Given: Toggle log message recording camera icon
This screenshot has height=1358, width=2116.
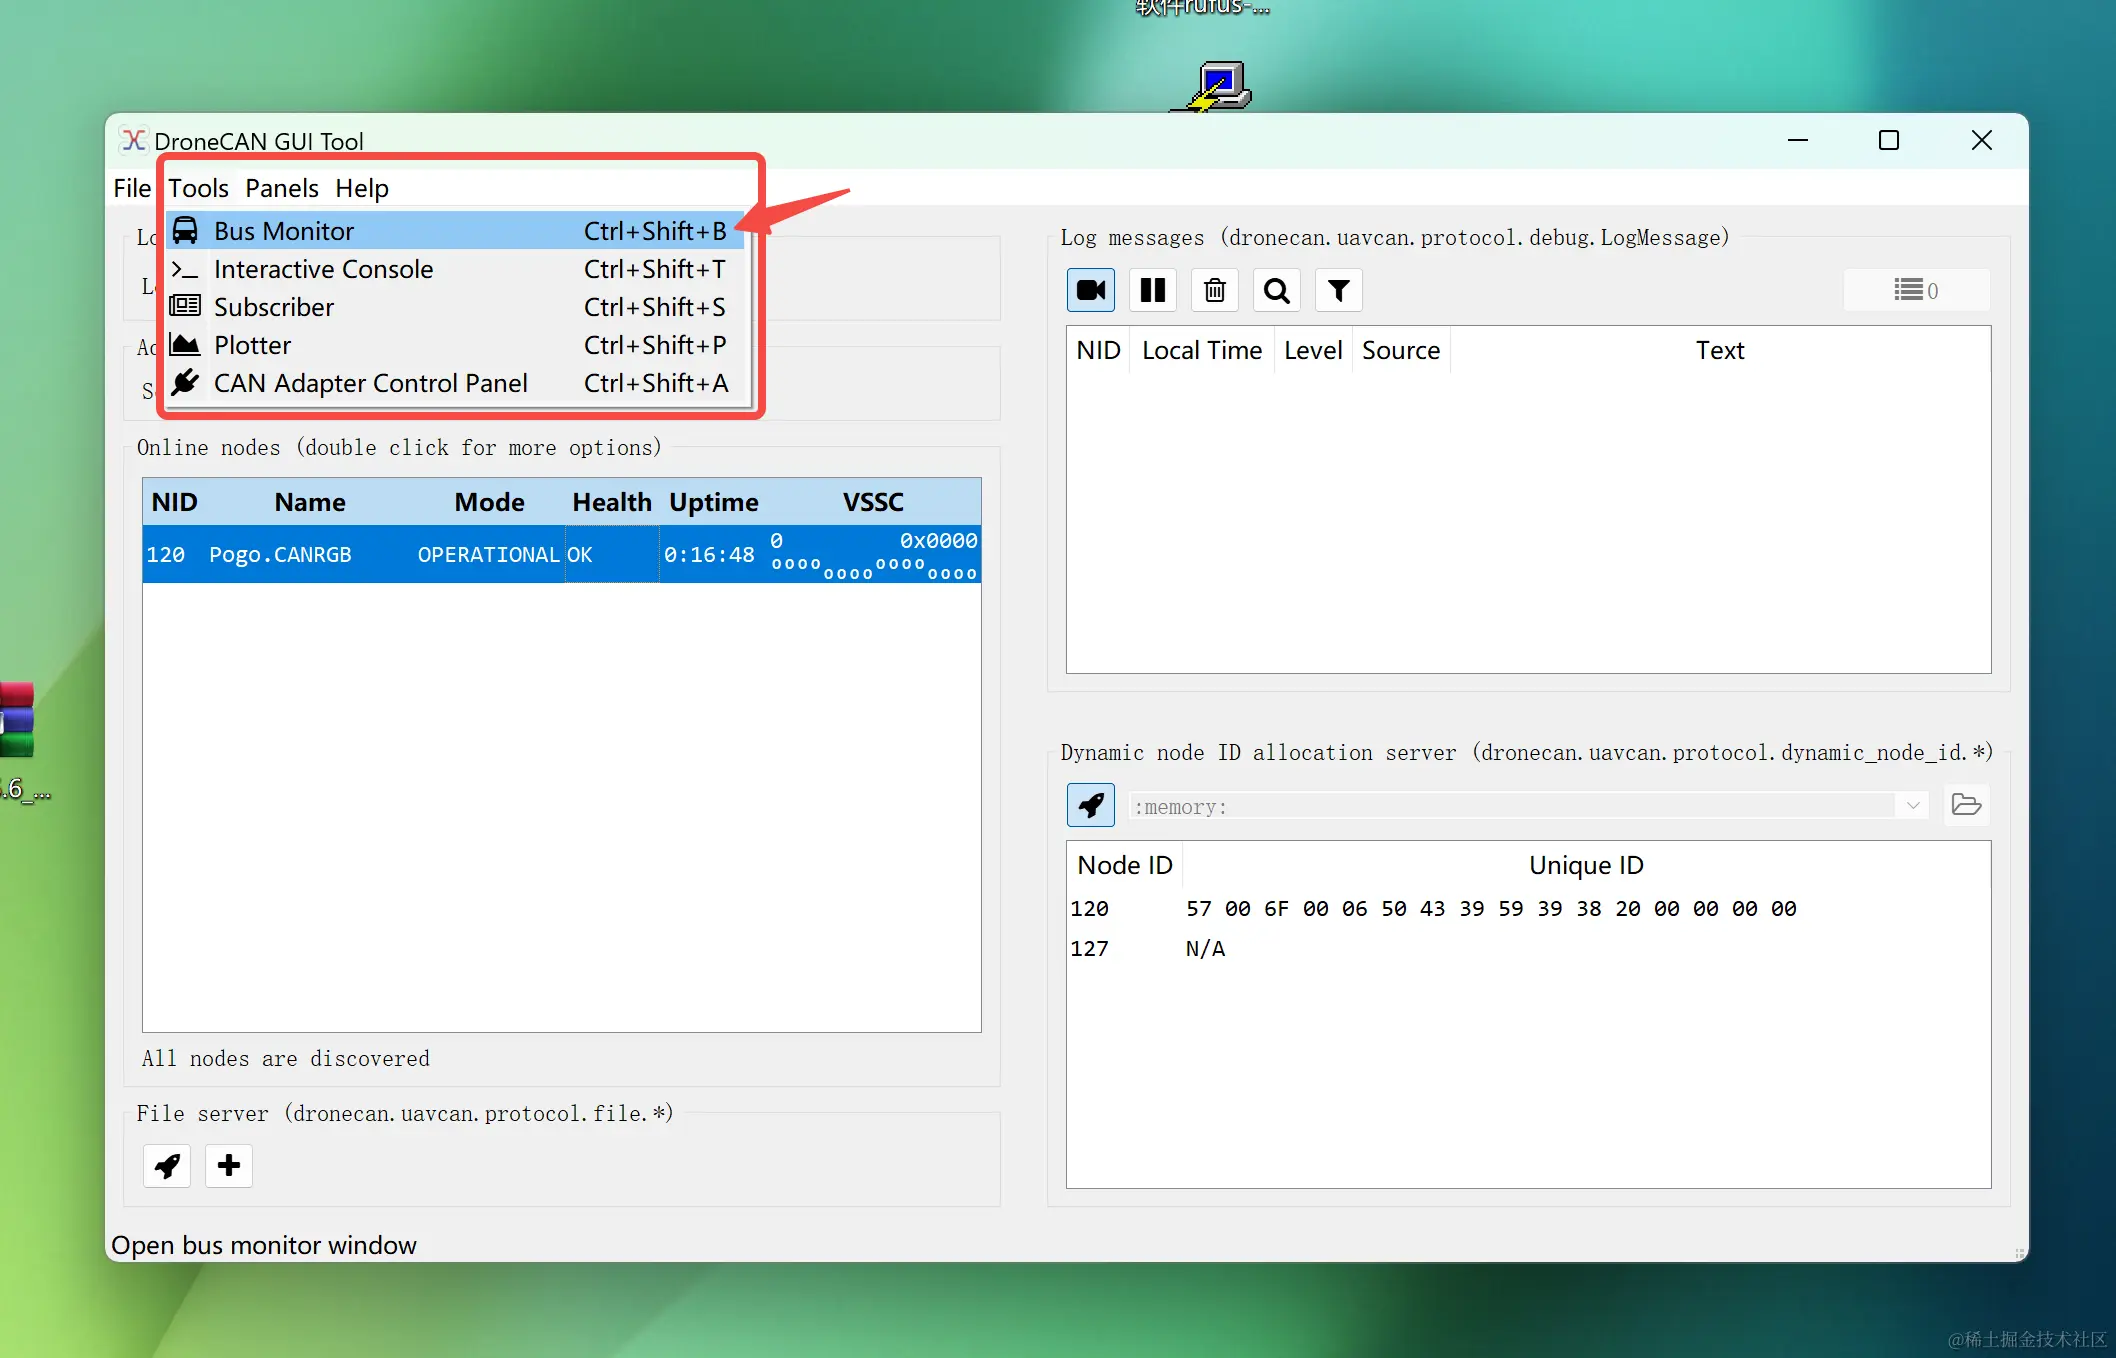Looking at the screenshot, I should coord(1090,291).
